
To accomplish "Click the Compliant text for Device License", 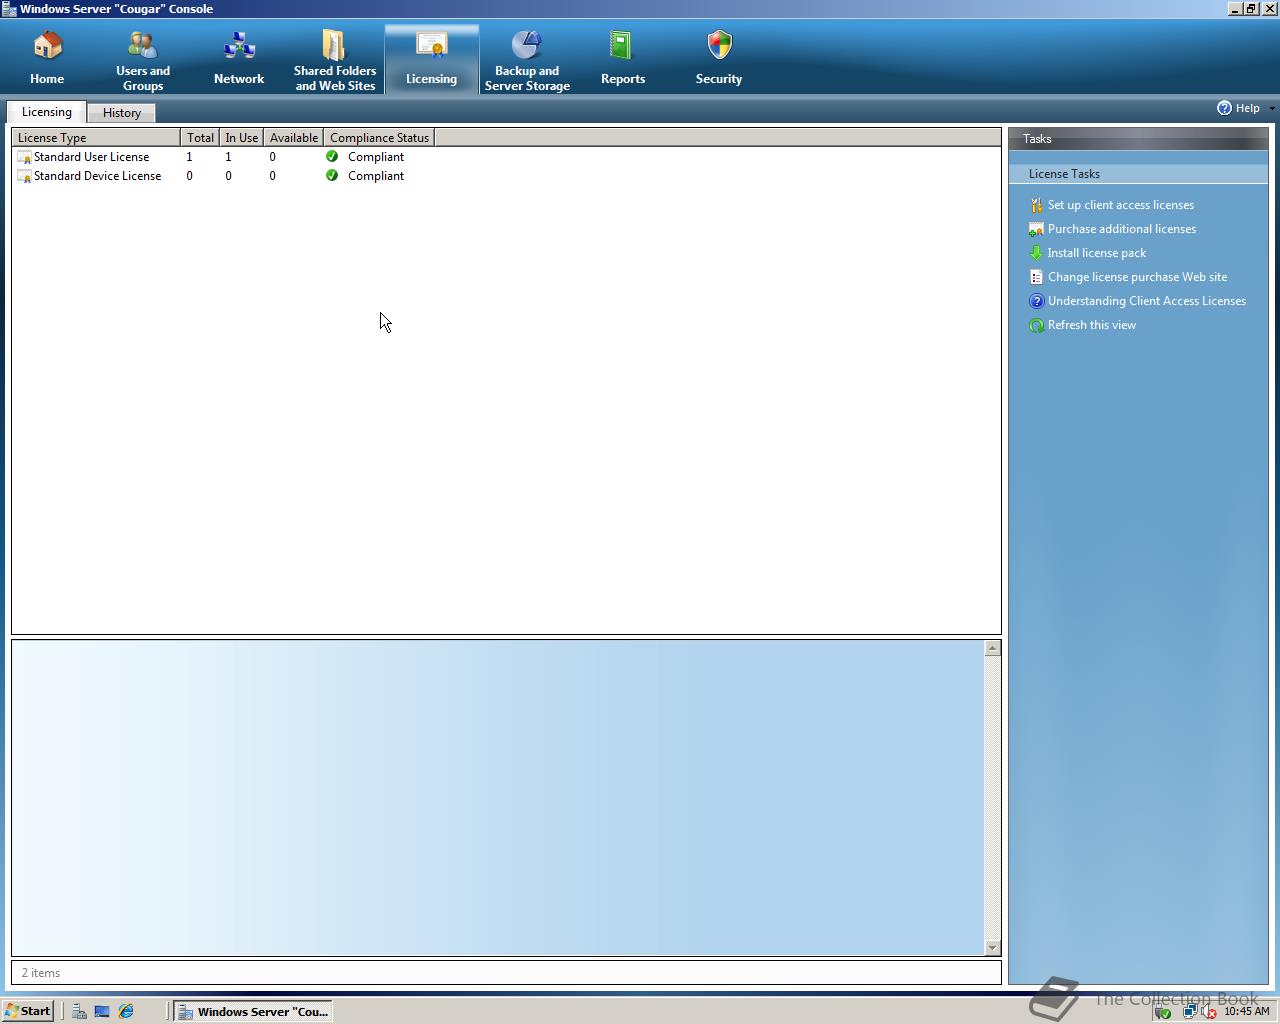I will pyautogui.click(x=376, y=176).
